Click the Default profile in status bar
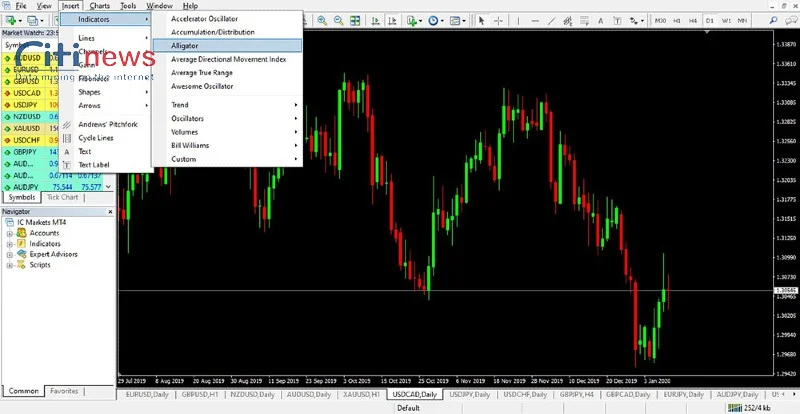This screenshot has height=414, width=800. click(408, 408)
